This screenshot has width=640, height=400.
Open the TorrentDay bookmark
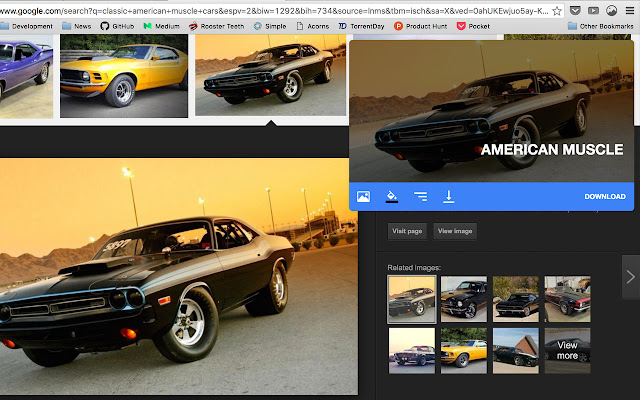click(362, 26)
